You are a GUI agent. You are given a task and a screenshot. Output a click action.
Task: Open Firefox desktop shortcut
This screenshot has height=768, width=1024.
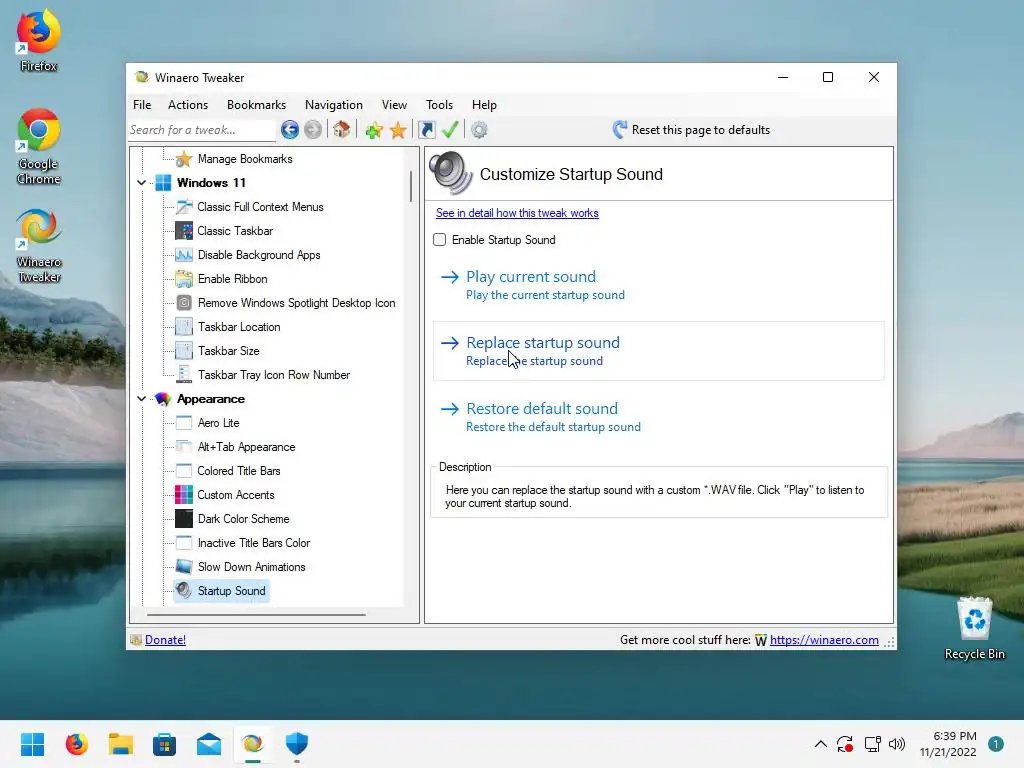39,39
